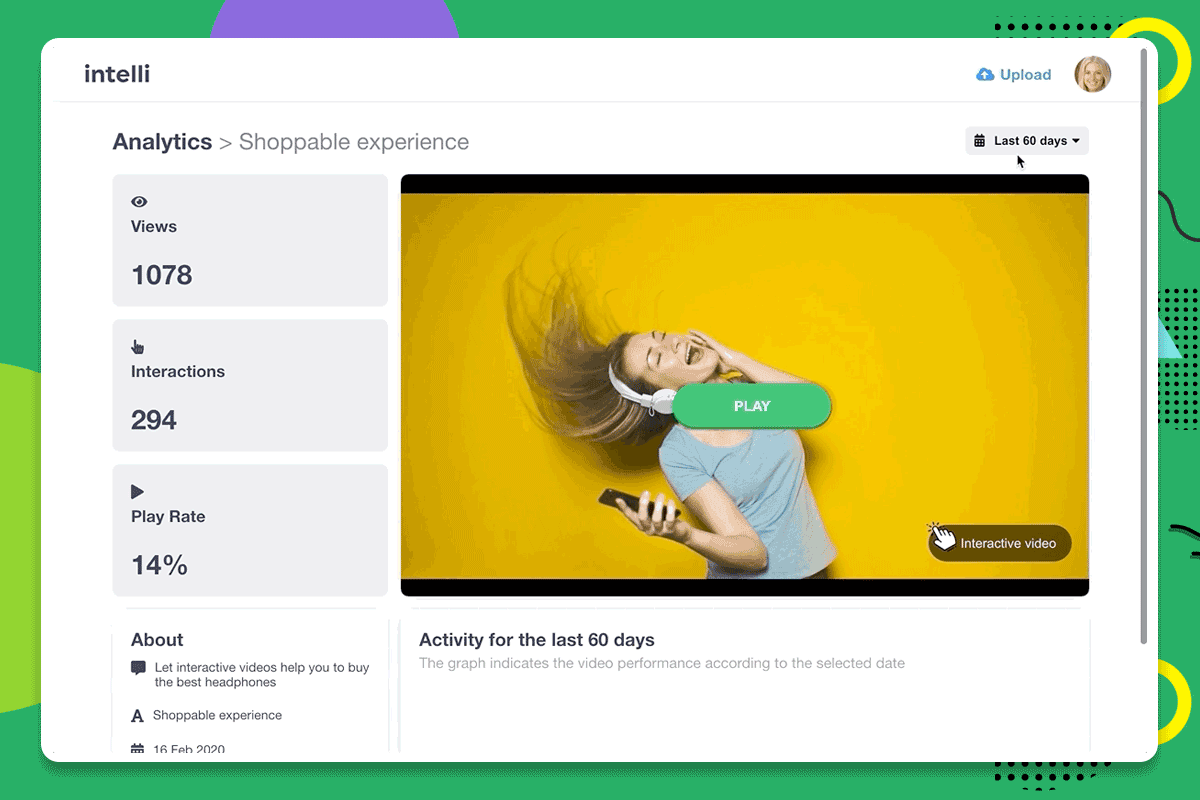Click the Interactive video badge
Viewport: 1200px width, 800px height.
pos(1000,543)
